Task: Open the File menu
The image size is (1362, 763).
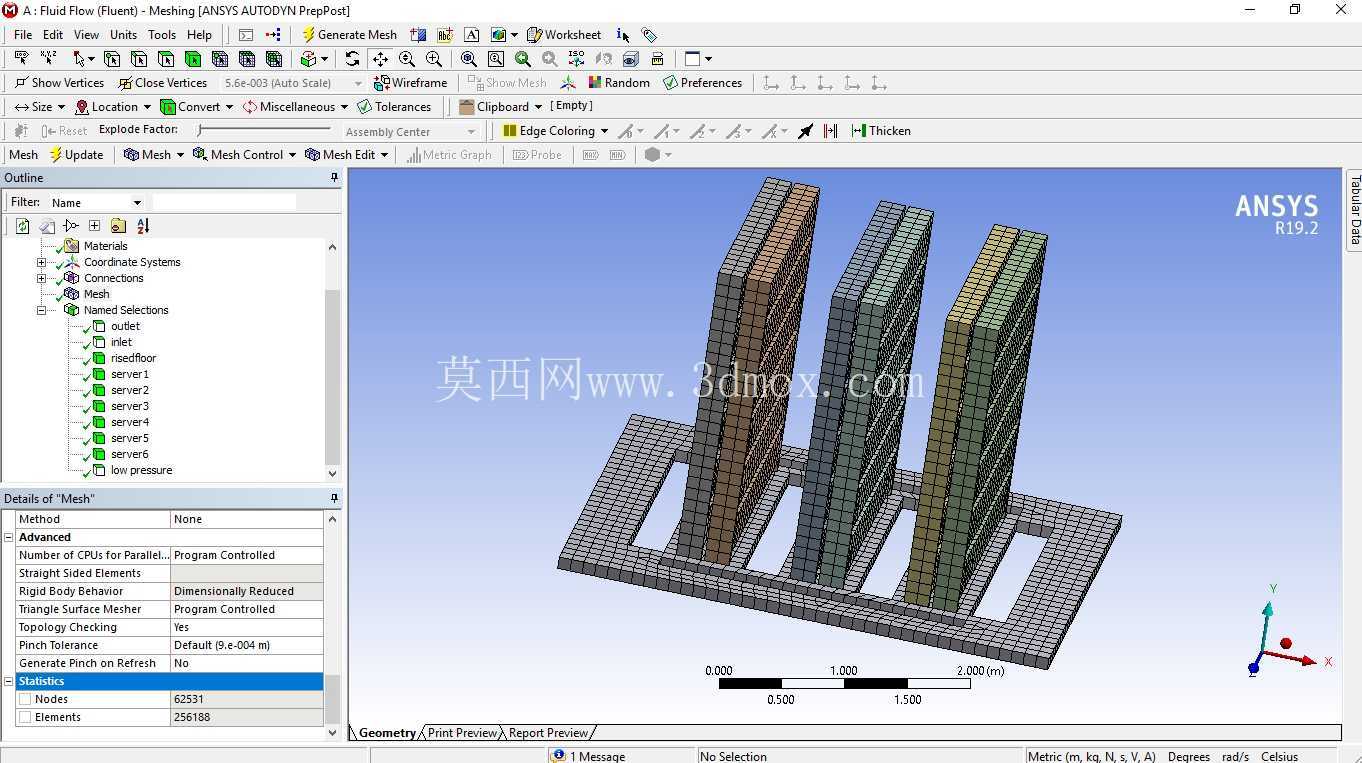Action: tap(23, 35)
